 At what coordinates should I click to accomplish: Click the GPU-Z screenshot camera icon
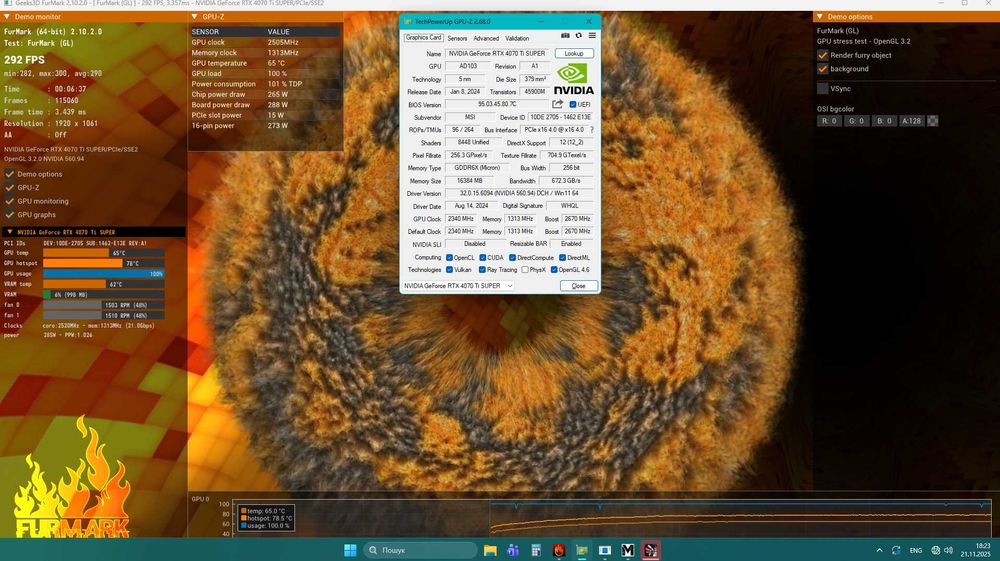point(565,36)
